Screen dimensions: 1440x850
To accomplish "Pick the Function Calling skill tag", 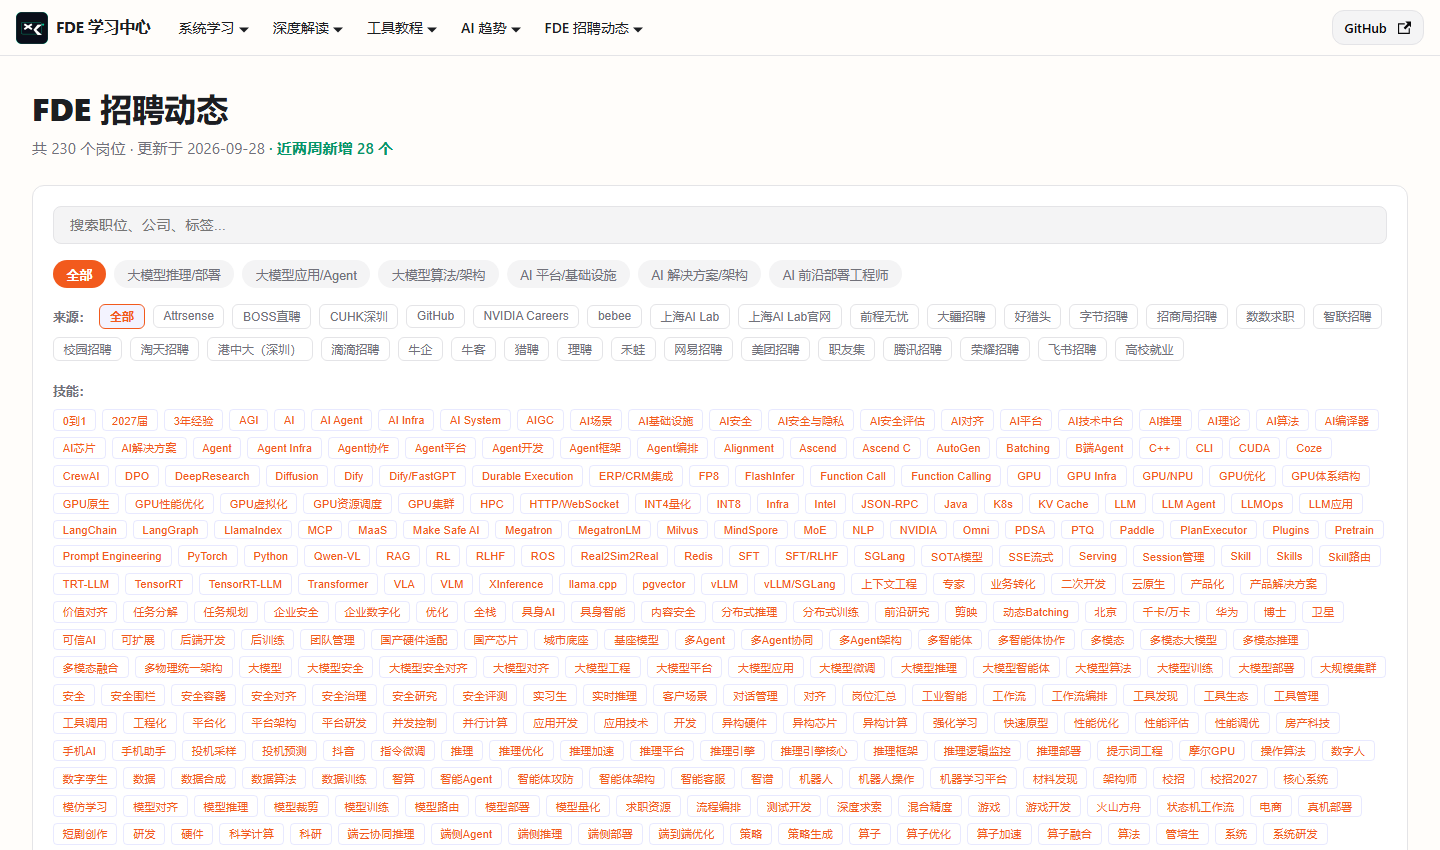I will pyautogui.click(x=951, y=477).
